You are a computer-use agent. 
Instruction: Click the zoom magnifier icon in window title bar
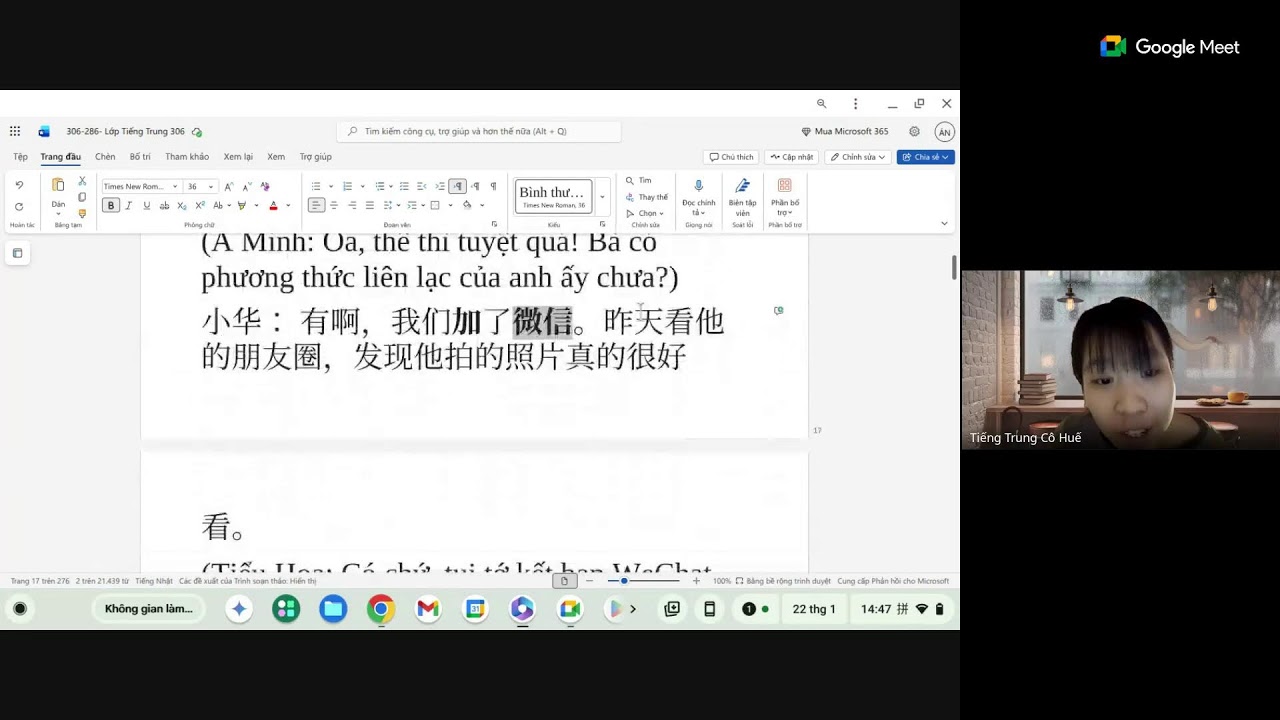click(x=822, y=103)
